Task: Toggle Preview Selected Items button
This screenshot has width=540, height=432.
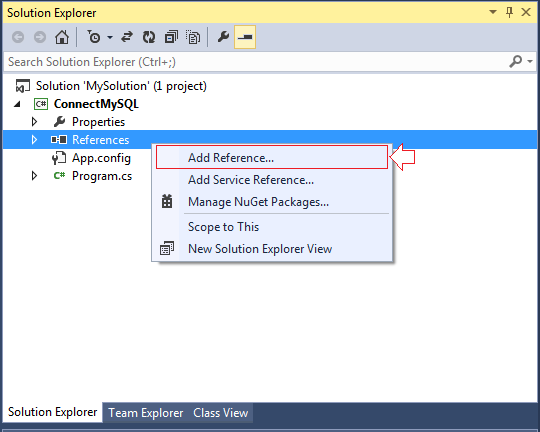Action: point(245,37)
